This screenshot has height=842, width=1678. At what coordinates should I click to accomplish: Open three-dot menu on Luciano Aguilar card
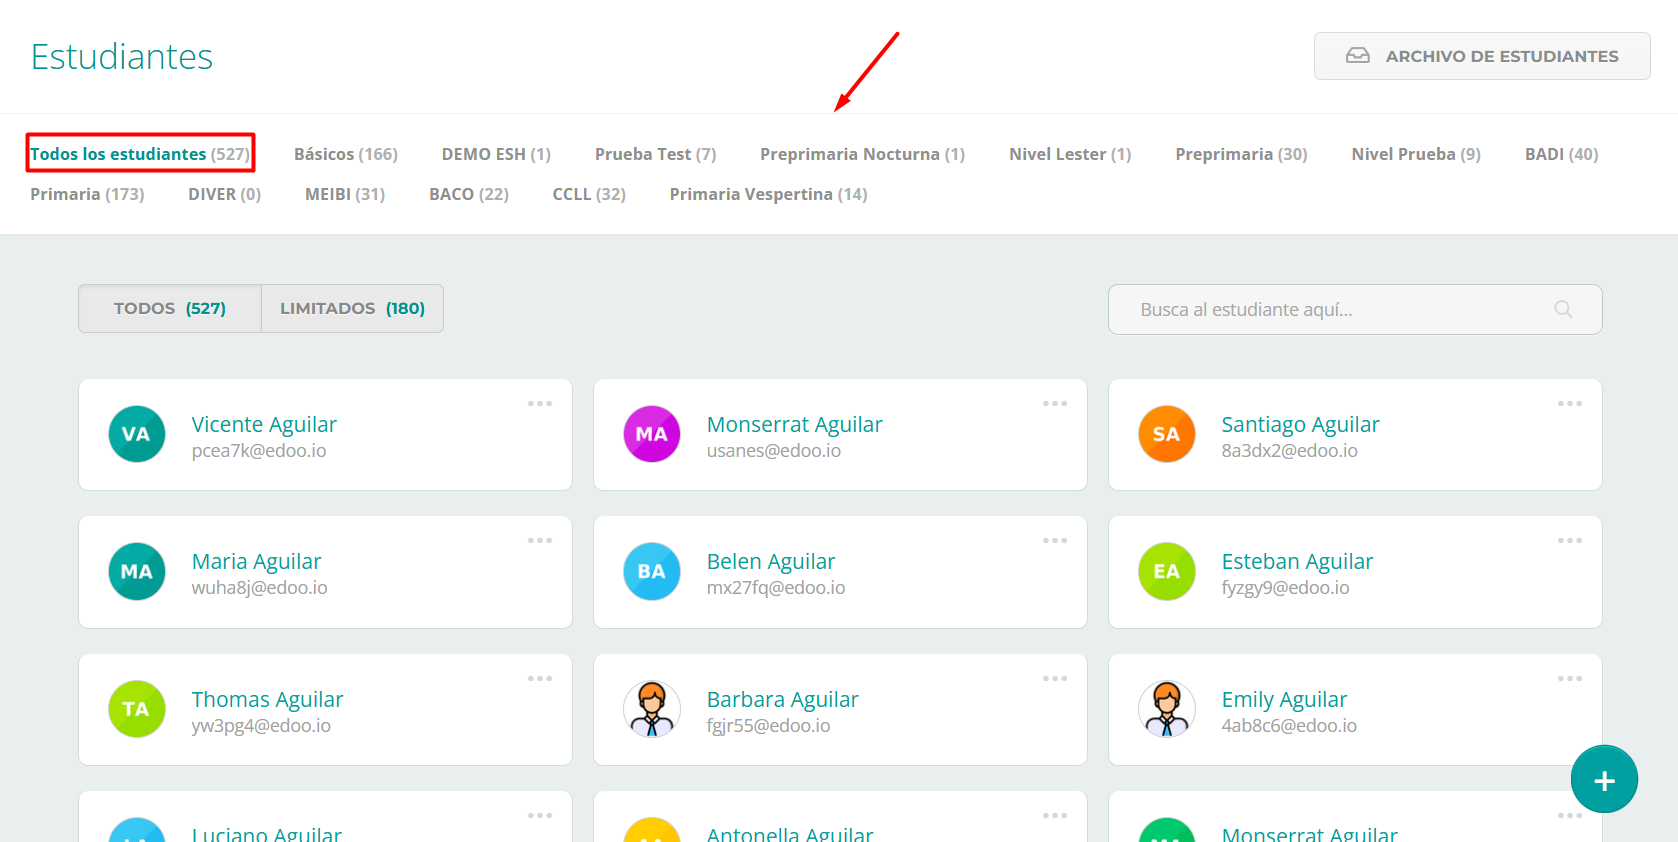coord(540,816)
